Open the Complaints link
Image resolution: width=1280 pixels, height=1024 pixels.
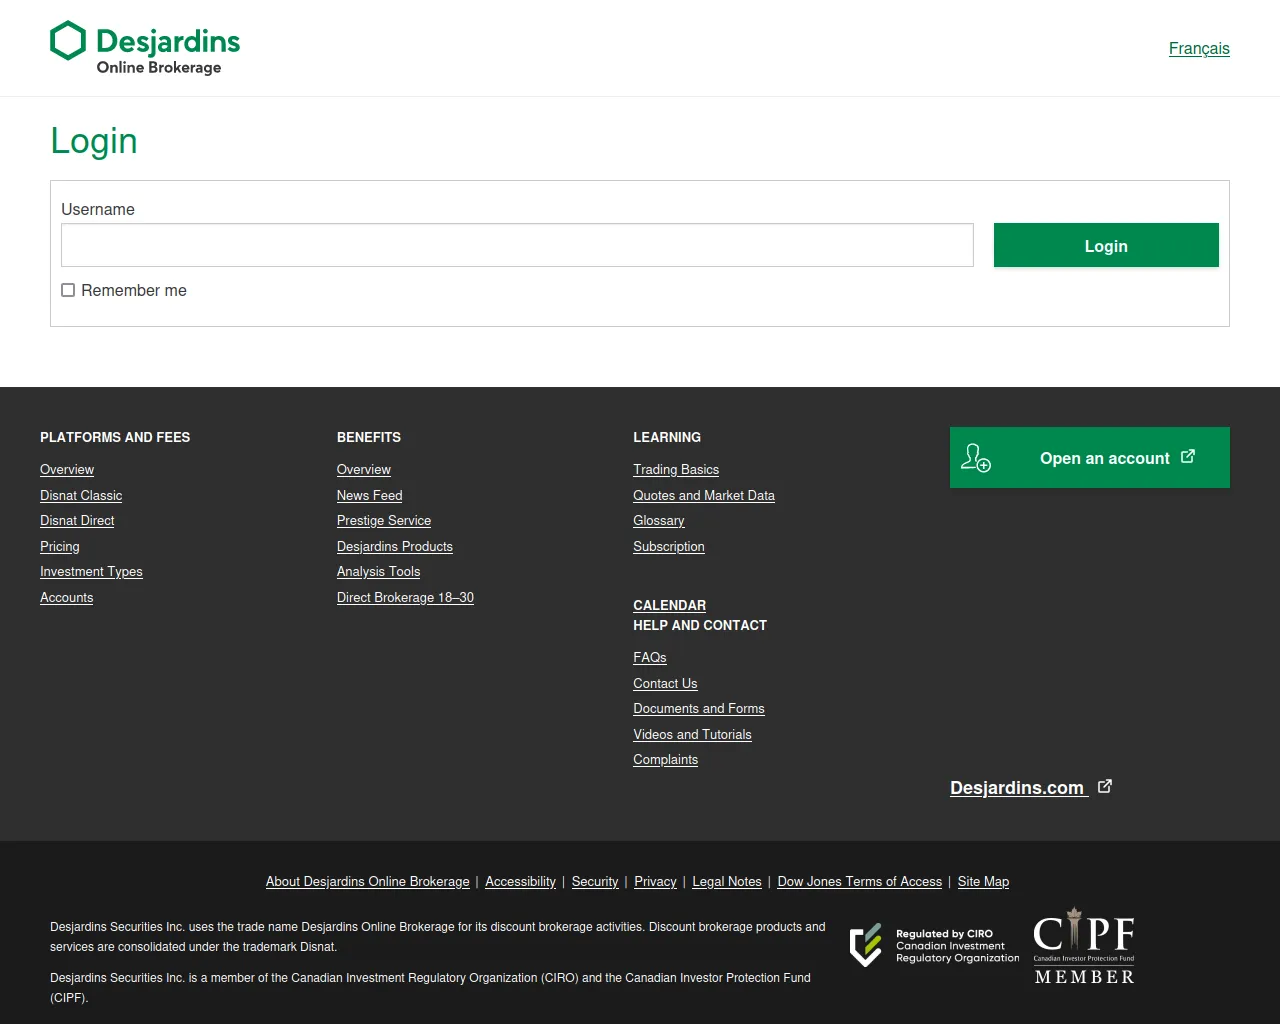[x=666, y=759]
